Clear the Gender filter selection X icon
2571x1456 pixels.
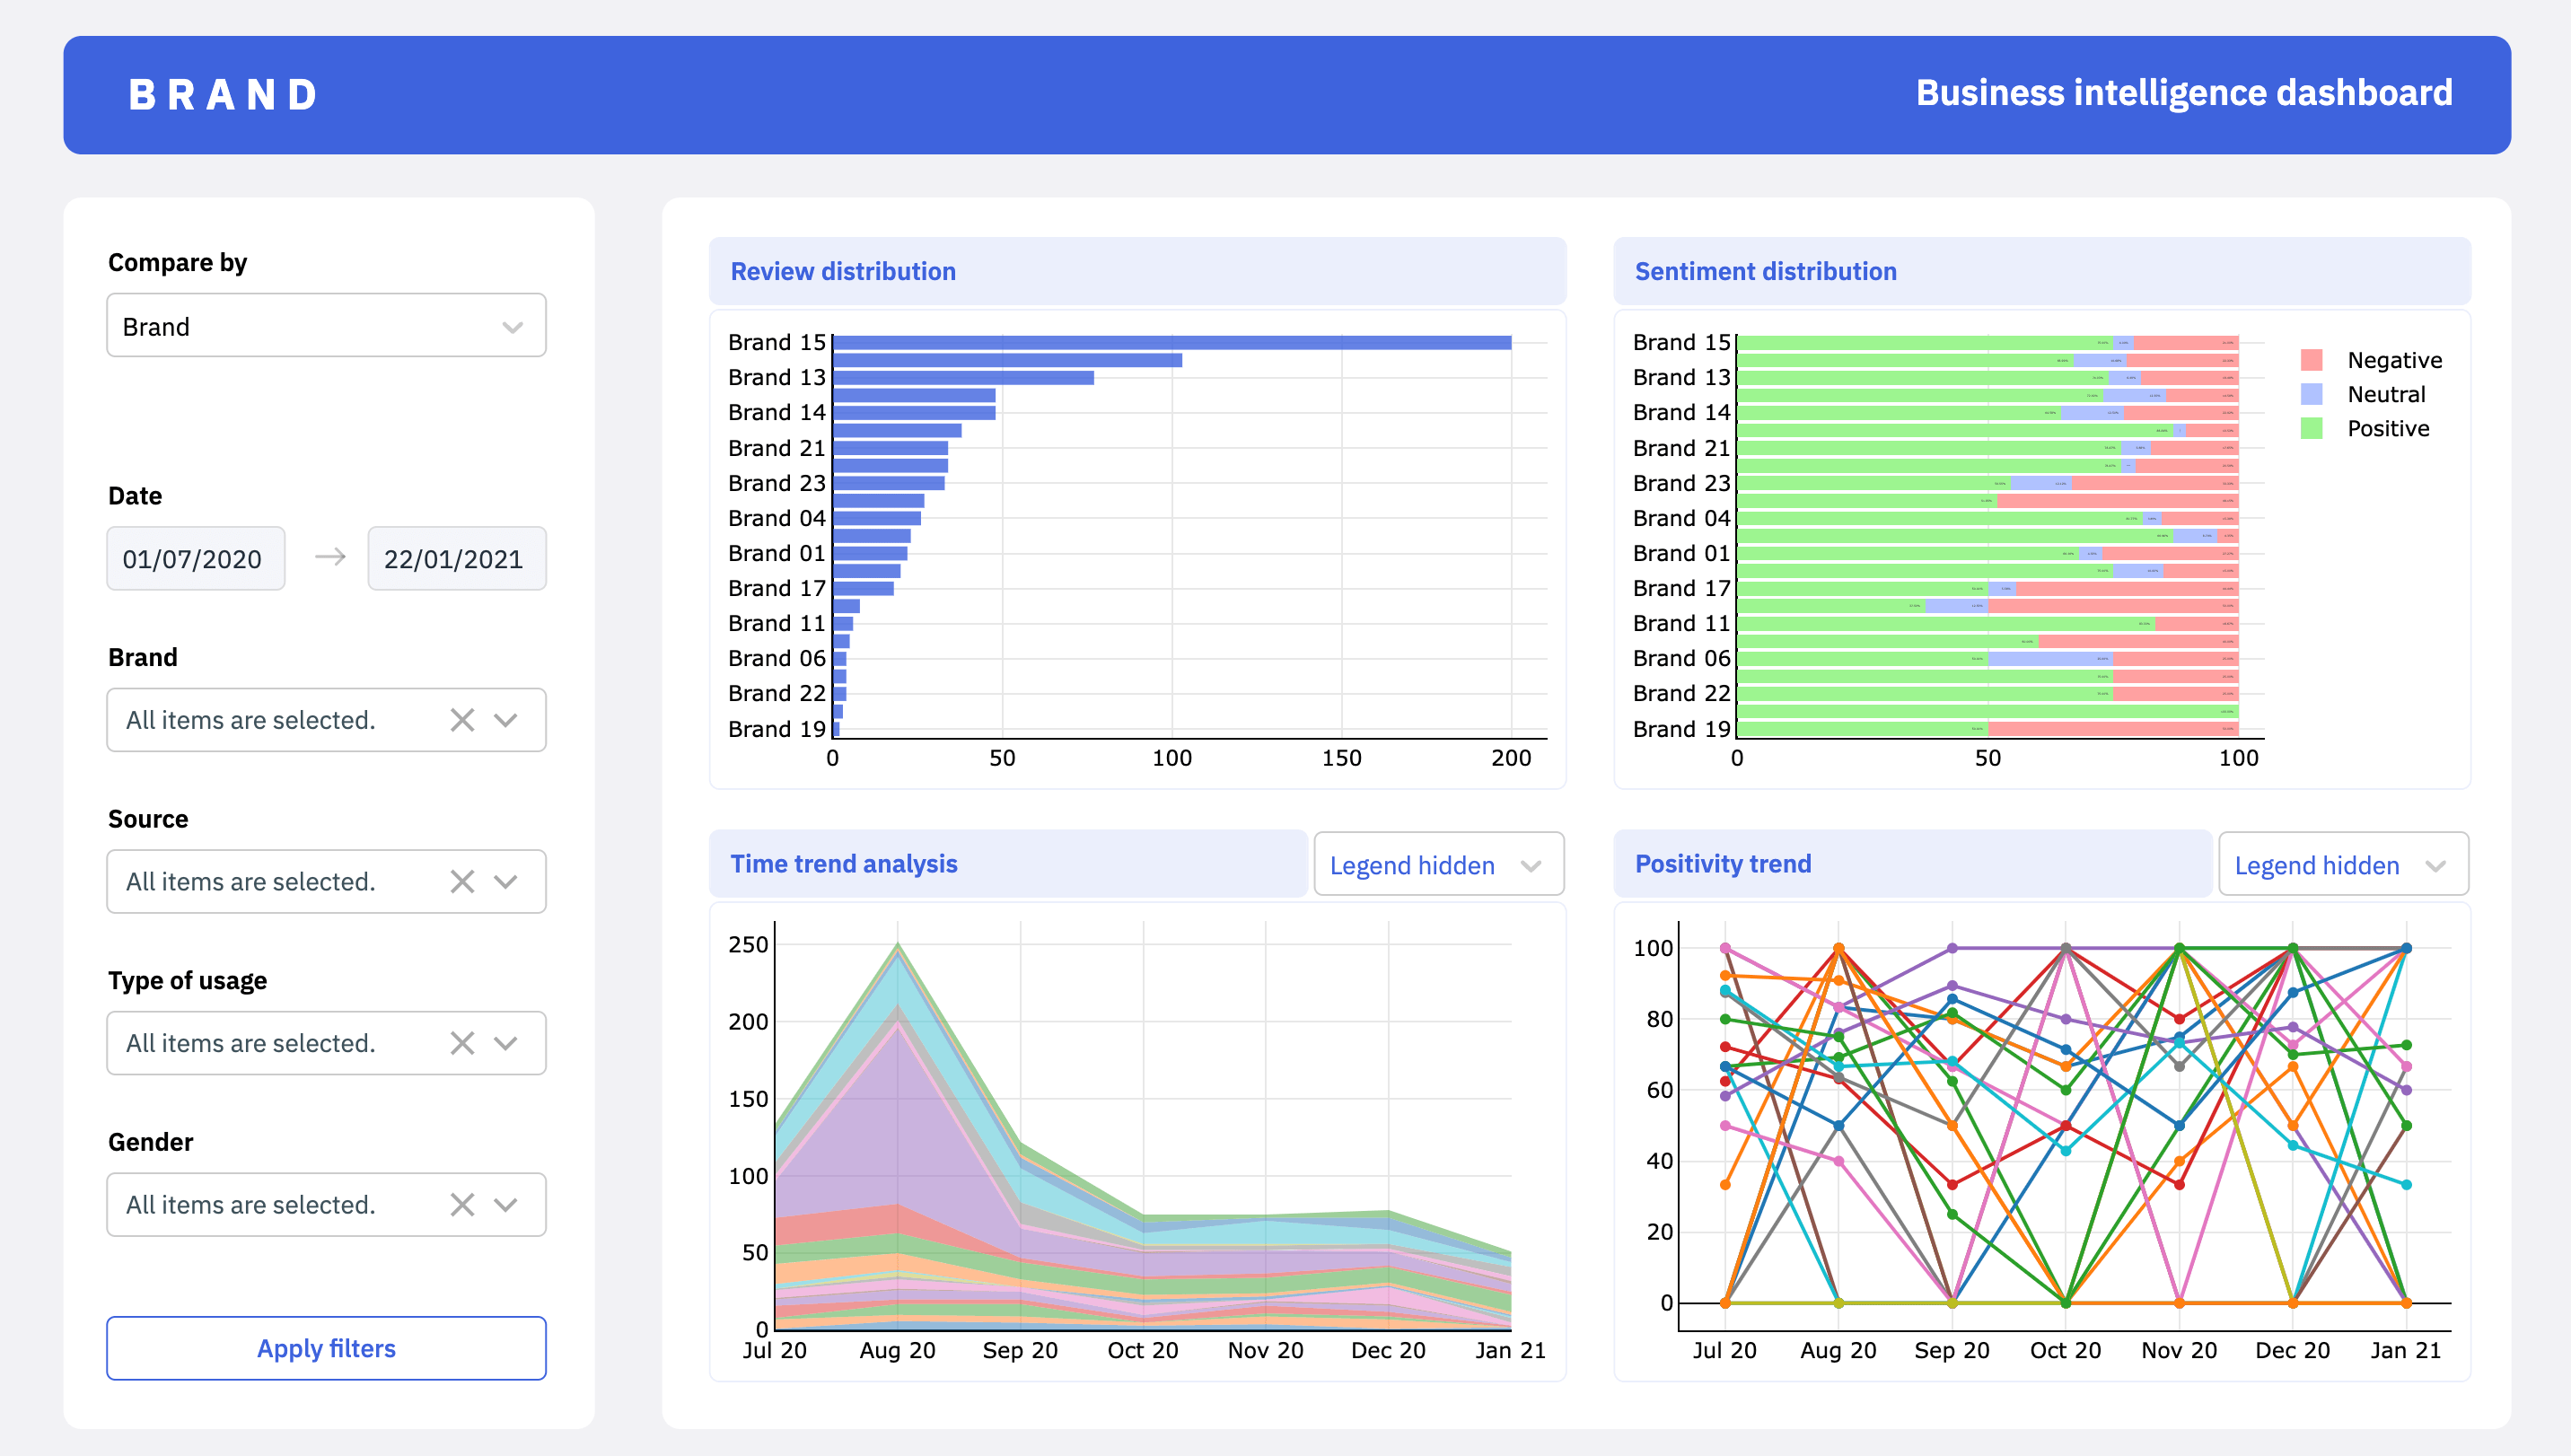461,1205
